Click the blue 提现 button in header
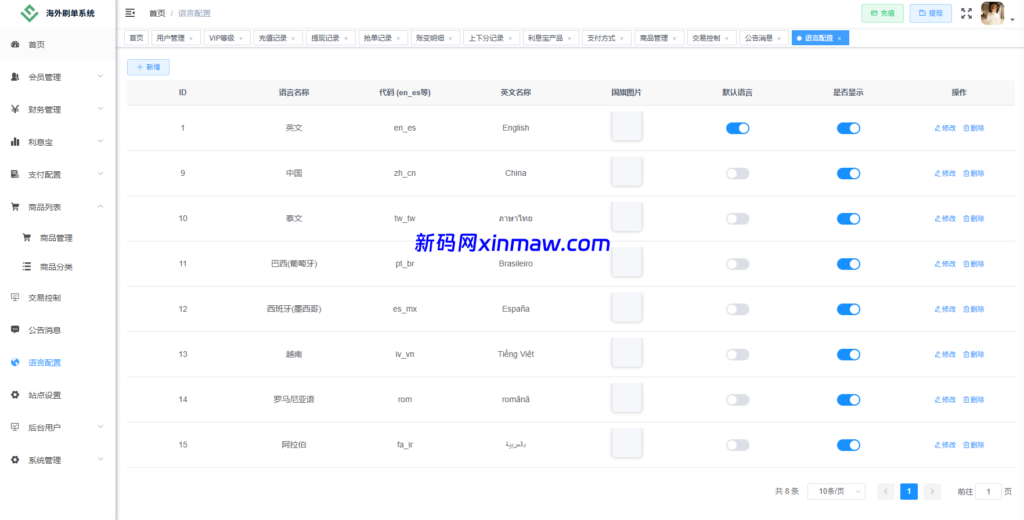Screen dimensions: 1024x520 pyautogui.click(x=931, y=13)
